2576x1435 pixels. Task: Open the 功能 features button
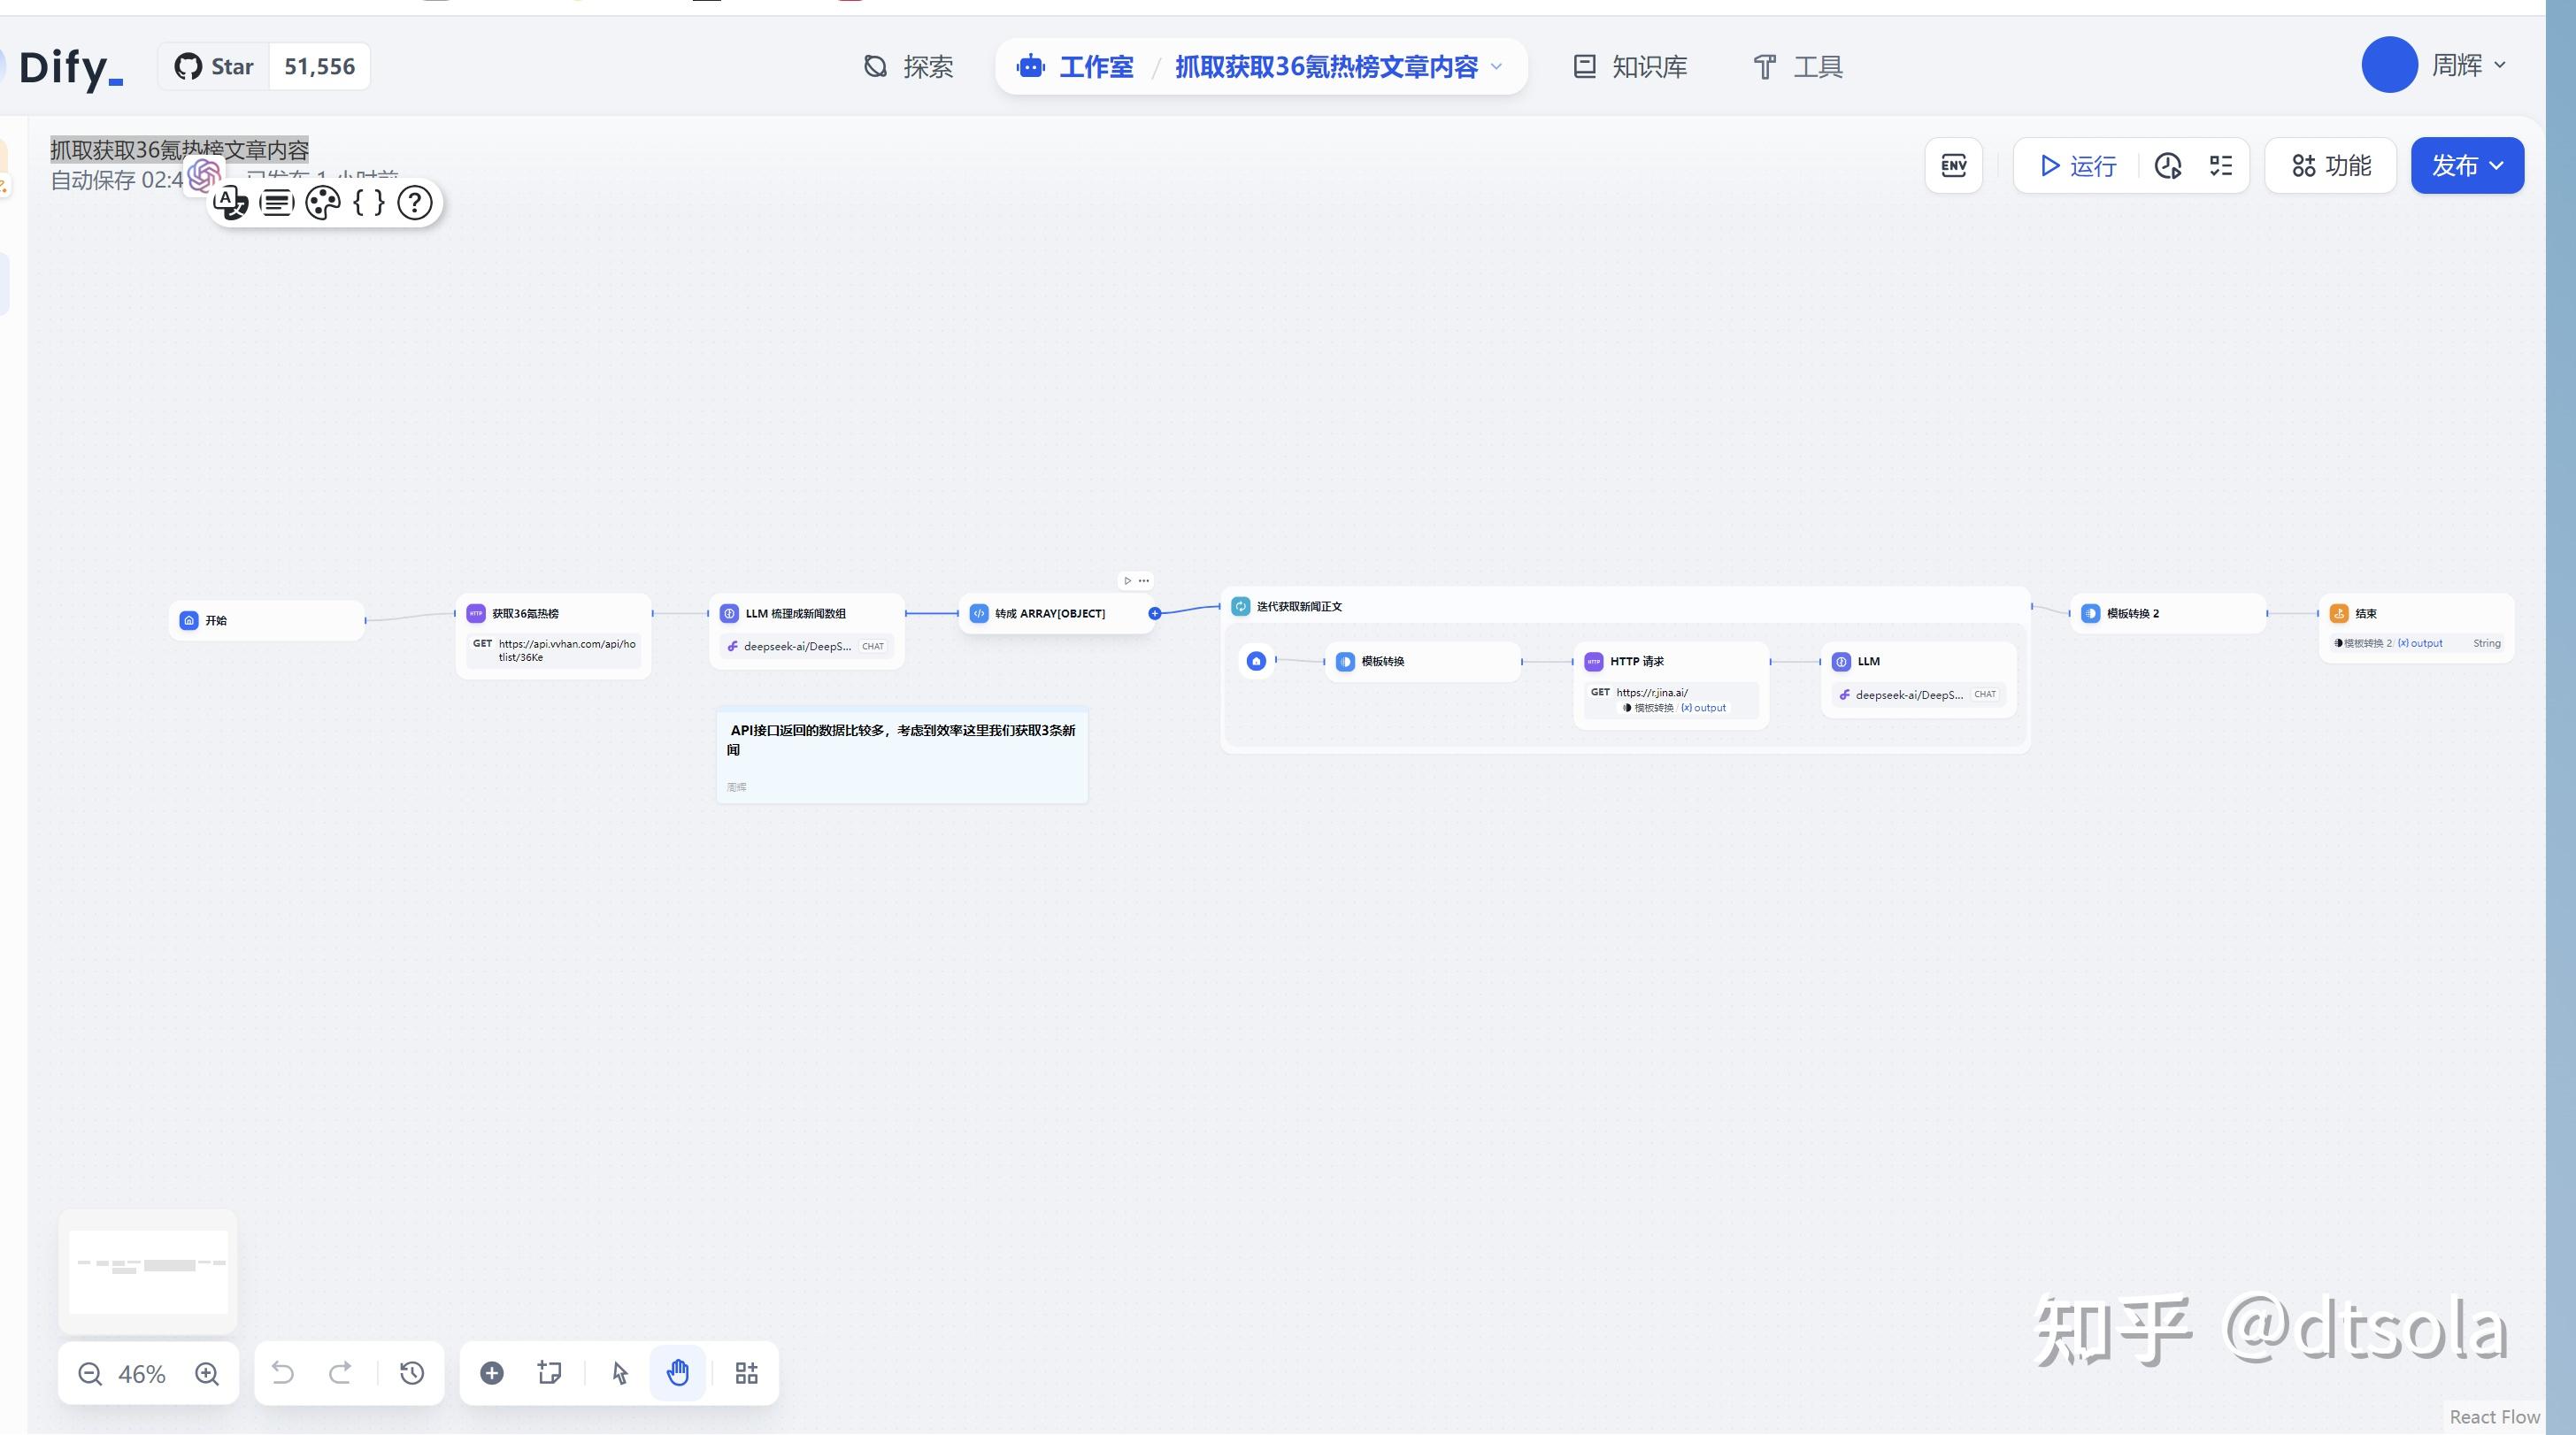coord(2331,166)
